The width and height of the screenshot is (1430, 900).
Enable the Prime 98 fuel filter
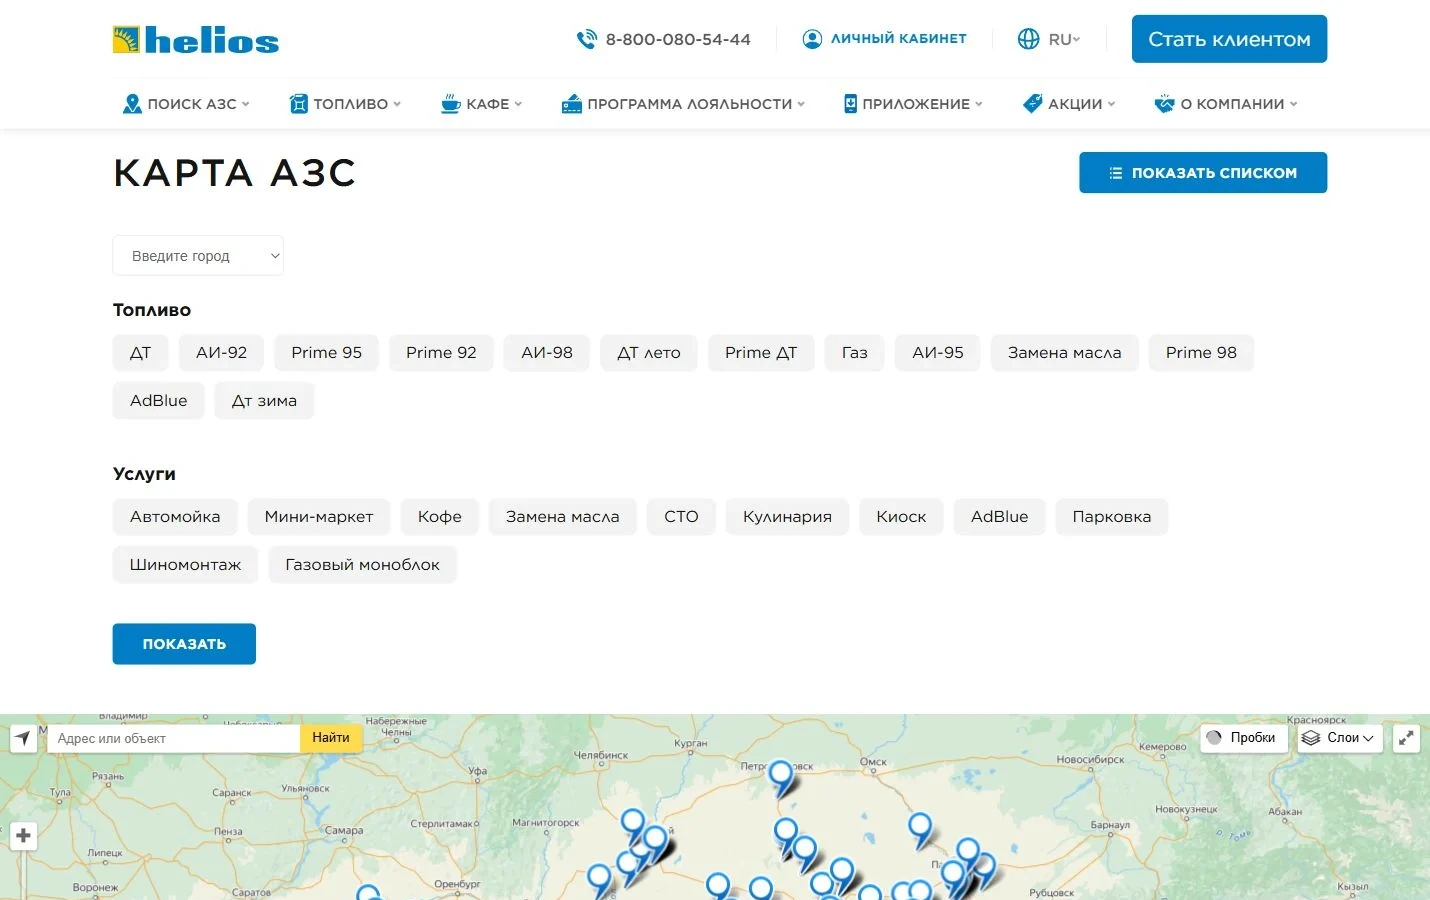pyautogui.click(x=1201, y=353)
